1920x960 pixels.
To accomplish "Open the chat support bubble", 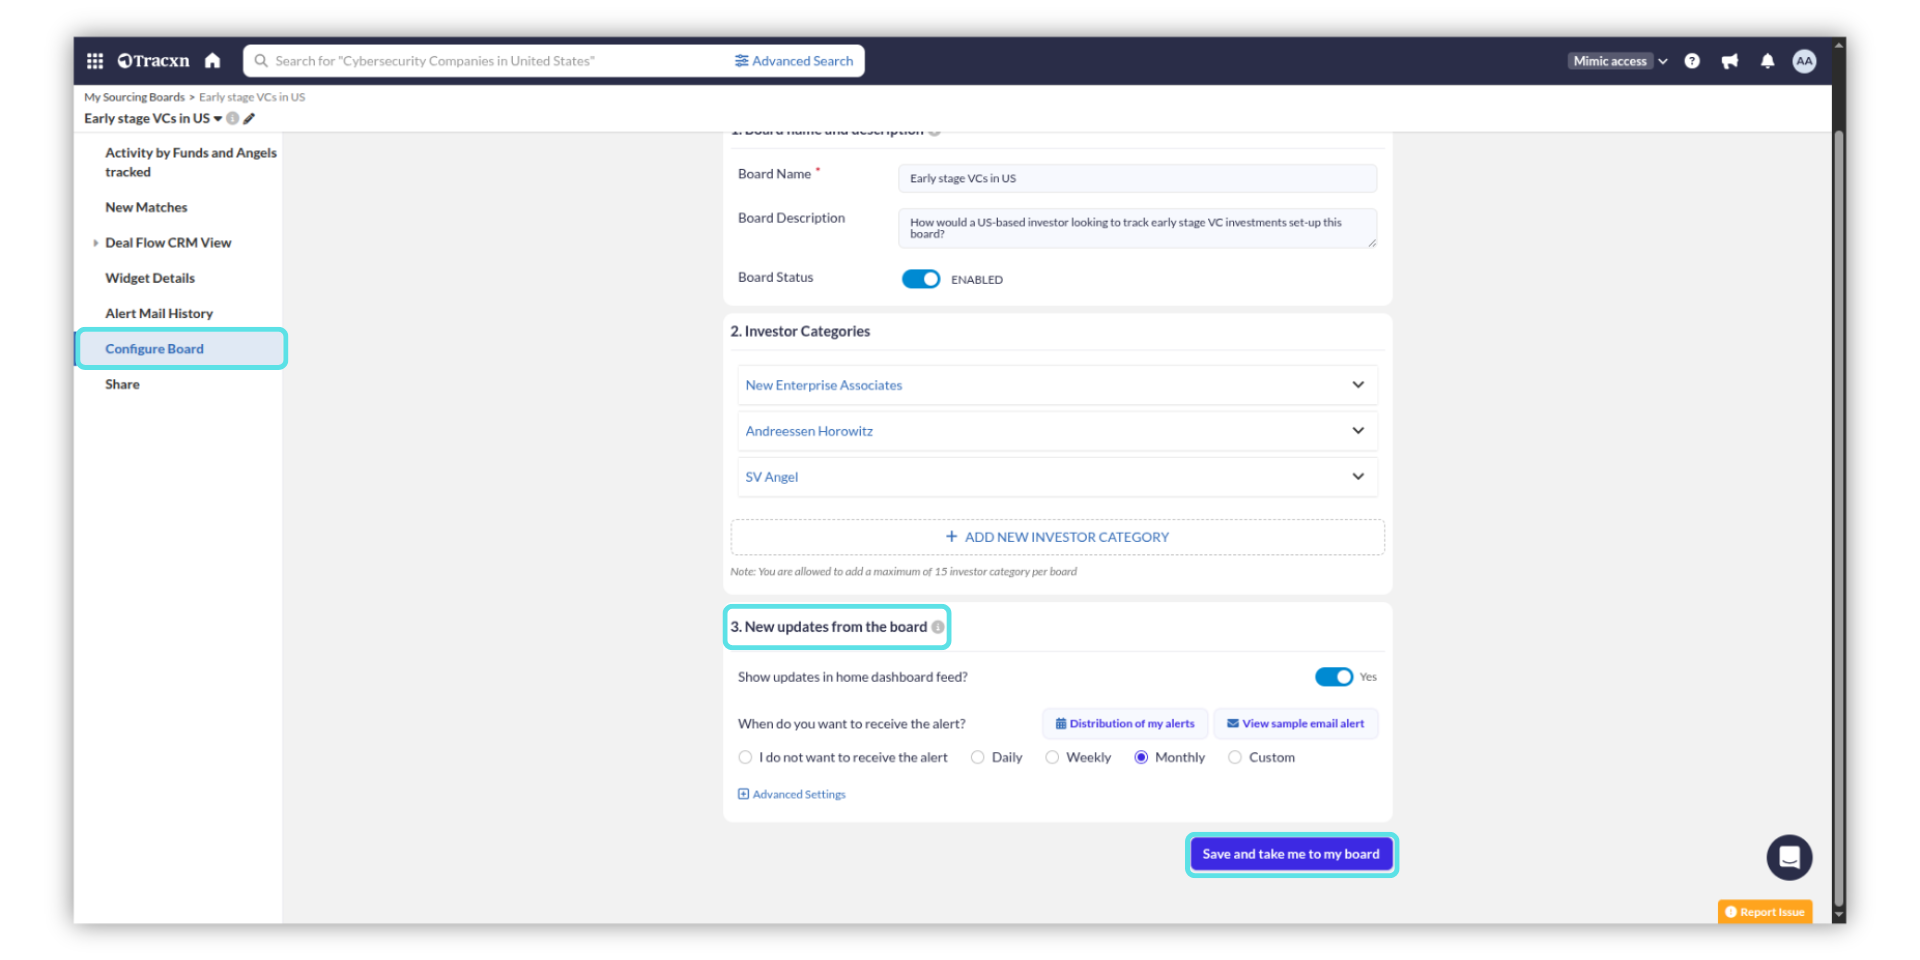I will 1789,857.
